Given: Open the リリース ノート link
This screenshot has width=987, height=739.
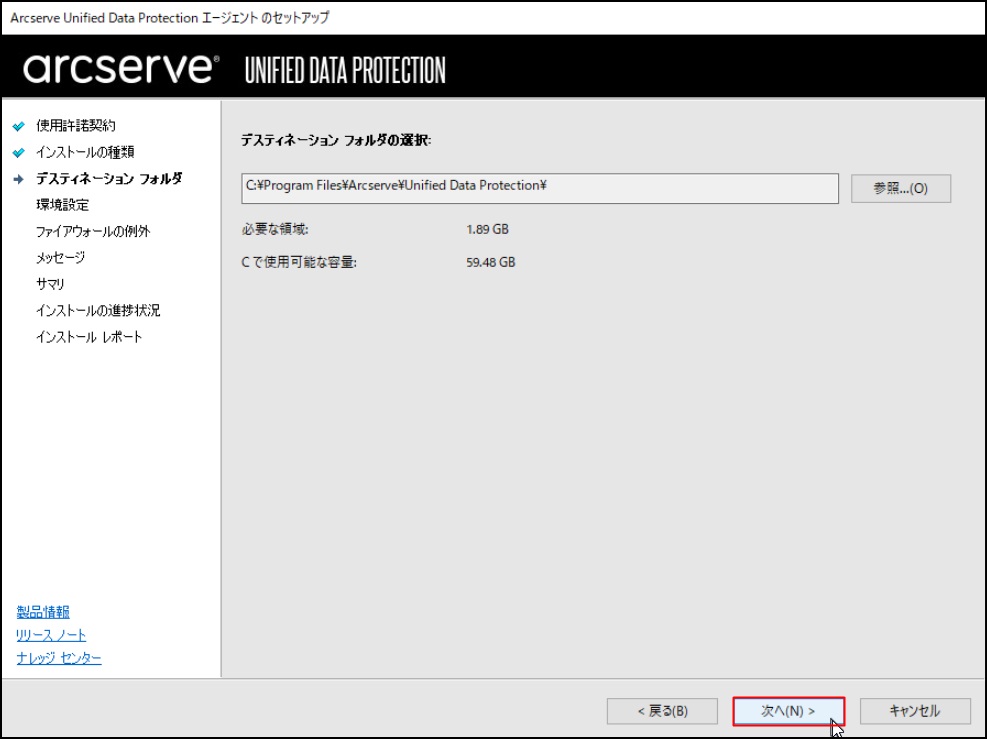Looking at the screenshot, I should pos(51,635).
